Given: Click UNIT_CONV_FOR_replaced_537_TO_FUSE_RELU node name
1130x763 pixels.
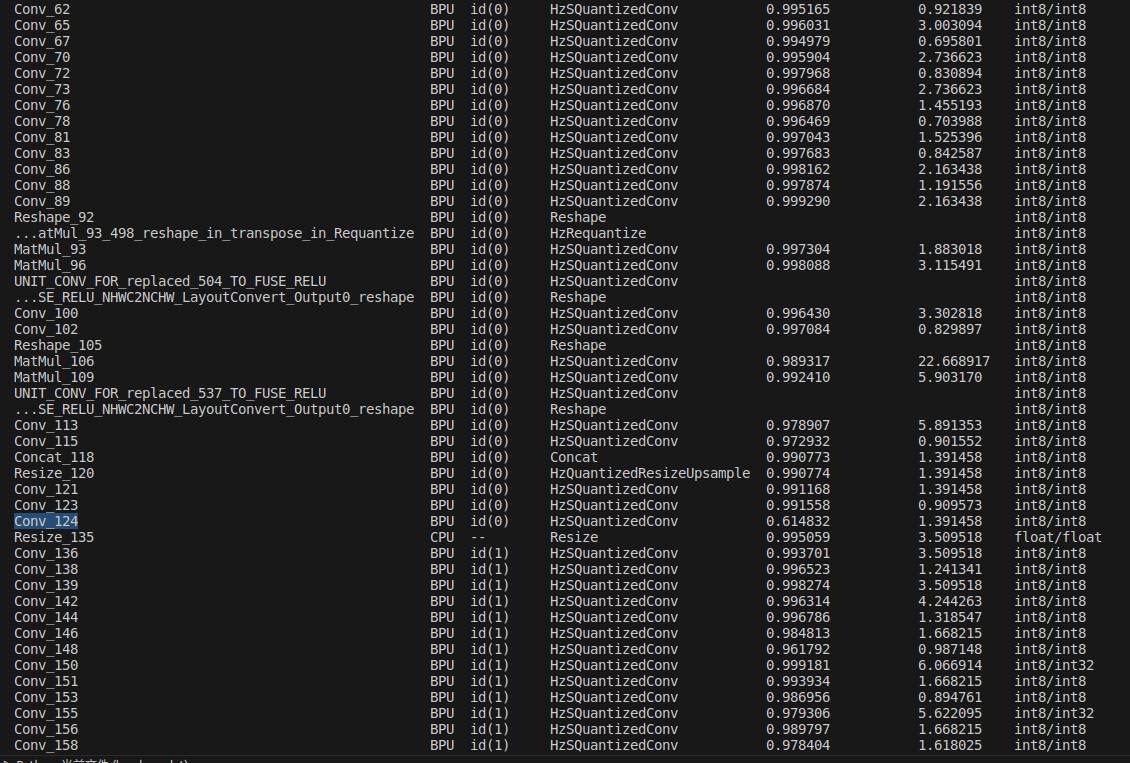Looking at the screenshot, I should (x=170, y=393).
